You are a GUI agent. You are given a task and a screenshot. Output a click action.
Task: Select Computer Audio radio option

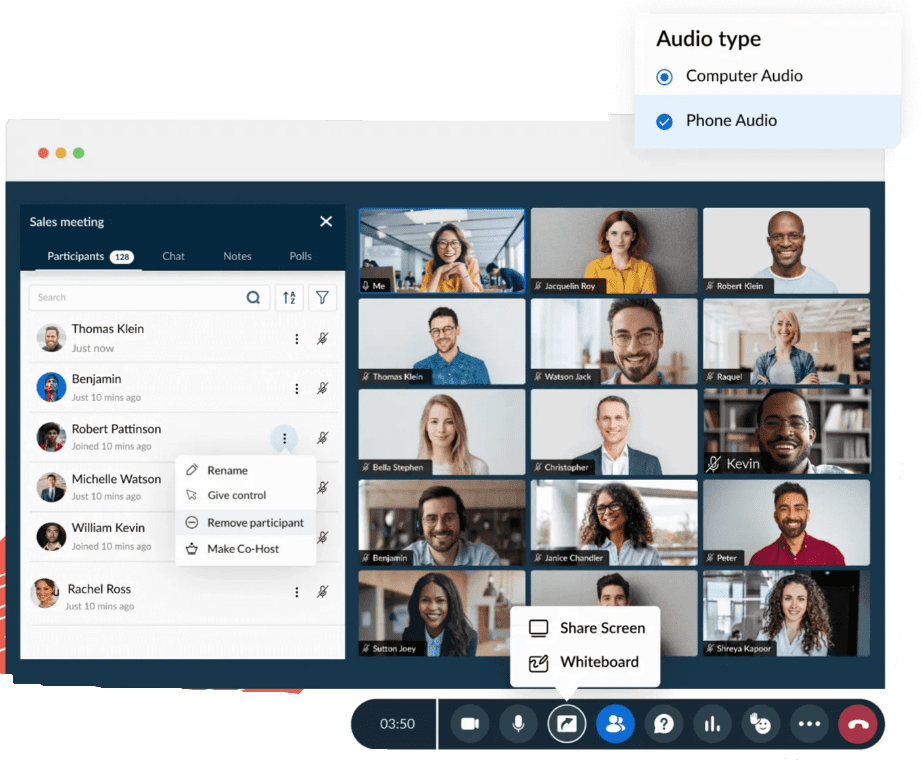coord(664,77)
